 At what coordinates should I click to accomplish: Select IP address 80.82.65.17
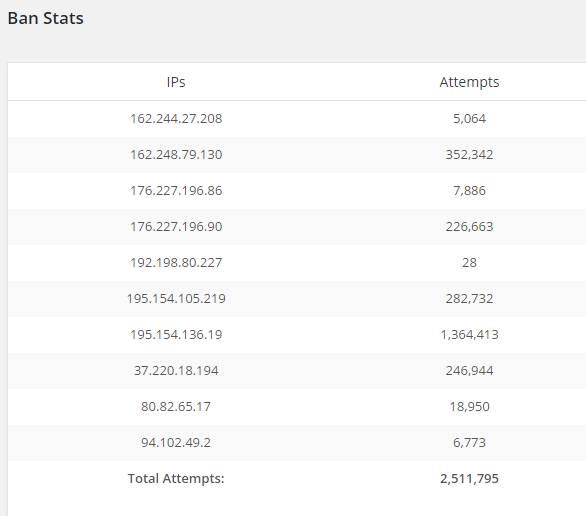click(x=176, y=407)
